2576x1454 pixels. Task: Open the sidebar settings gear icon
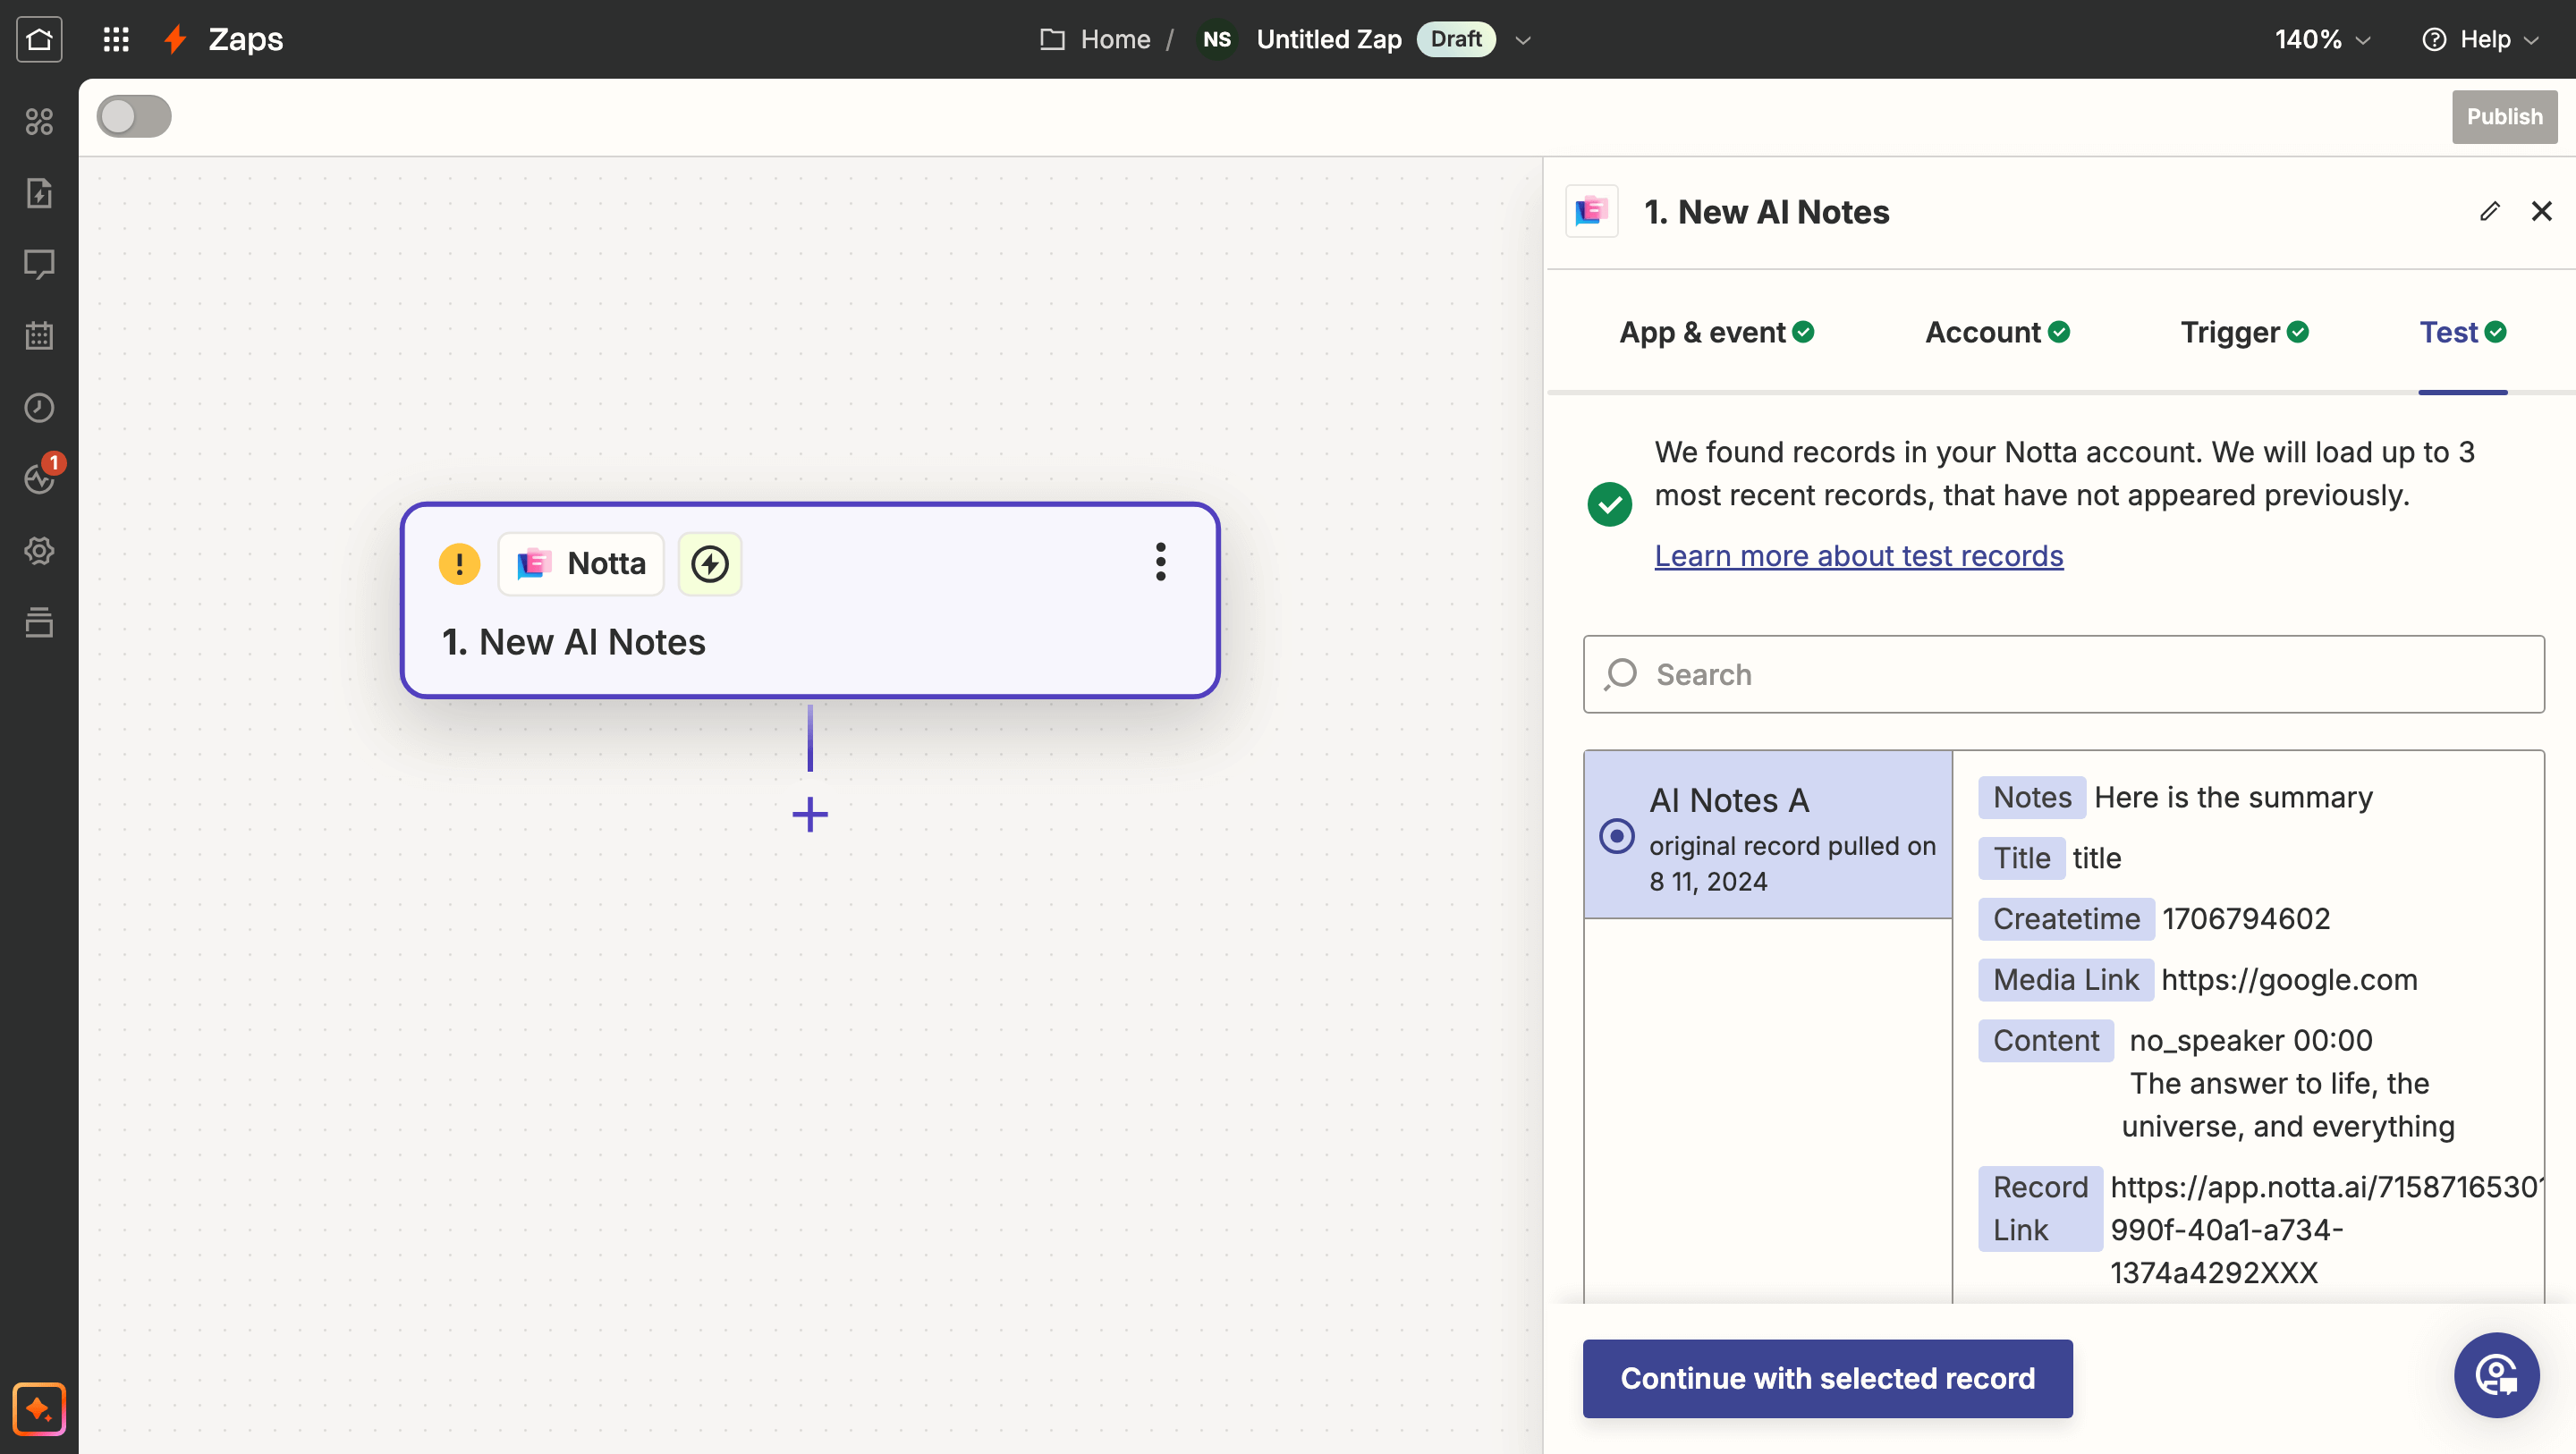tap(39, 550)
